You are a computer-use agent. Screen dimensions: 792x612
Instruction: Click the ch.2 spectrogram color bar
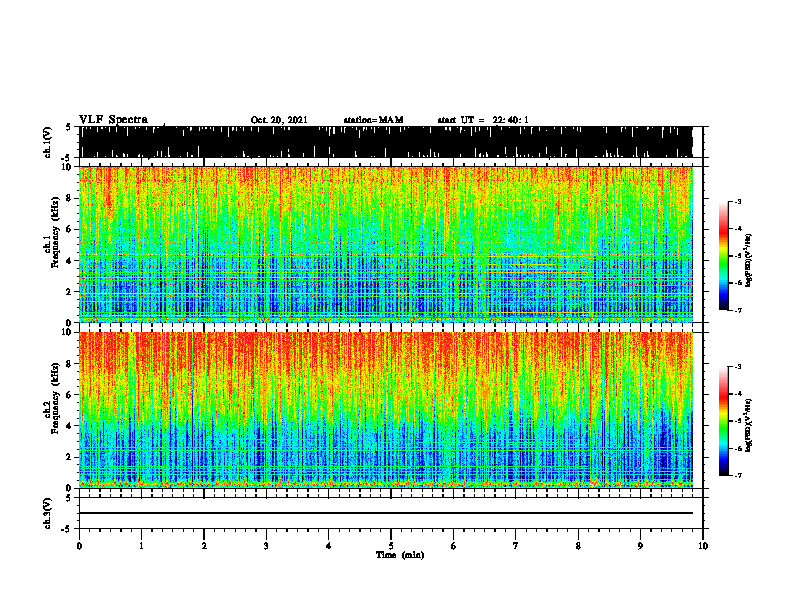(723, 421)
